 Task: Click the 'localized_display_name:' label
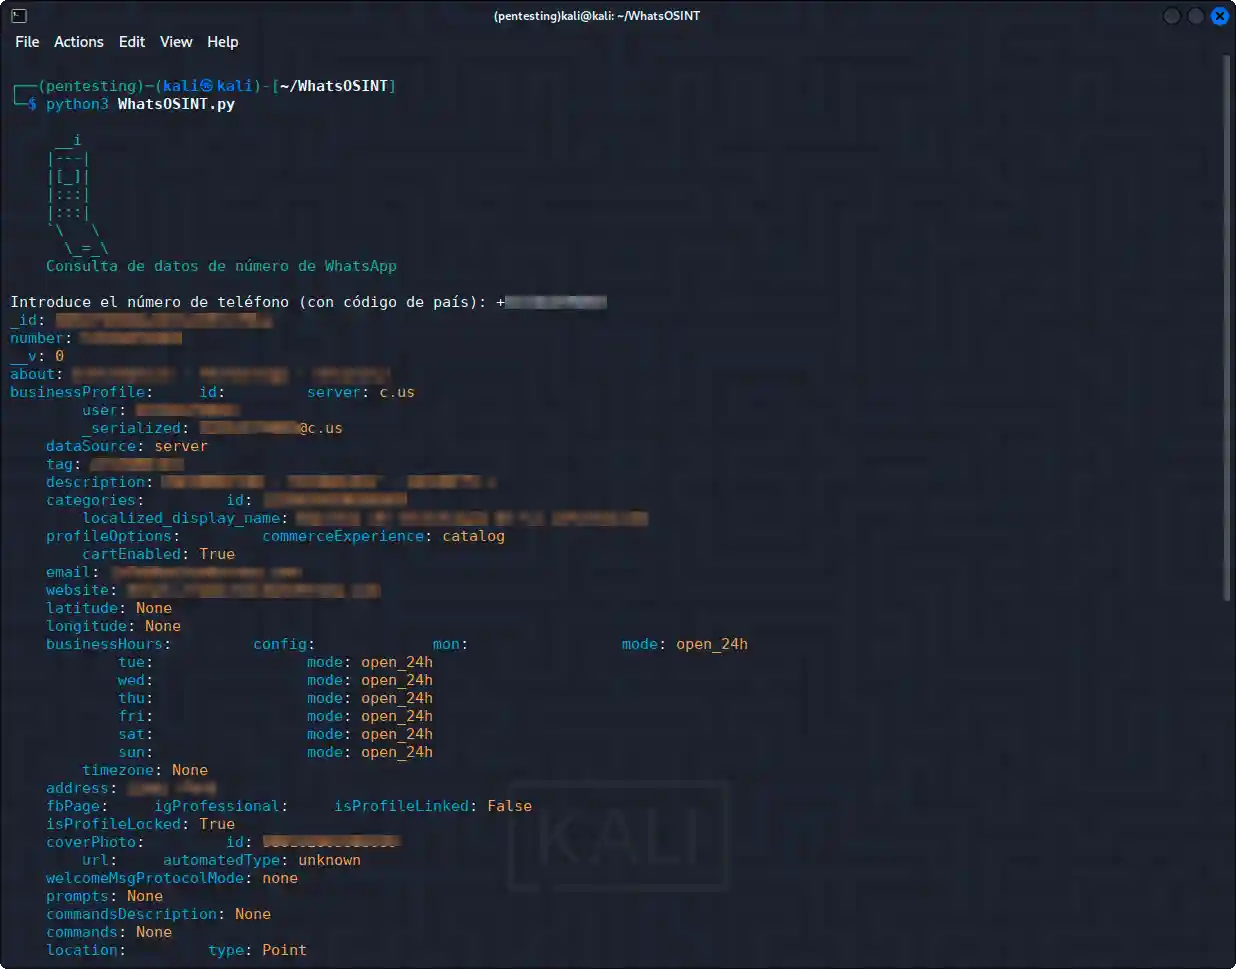coord(186,518)
